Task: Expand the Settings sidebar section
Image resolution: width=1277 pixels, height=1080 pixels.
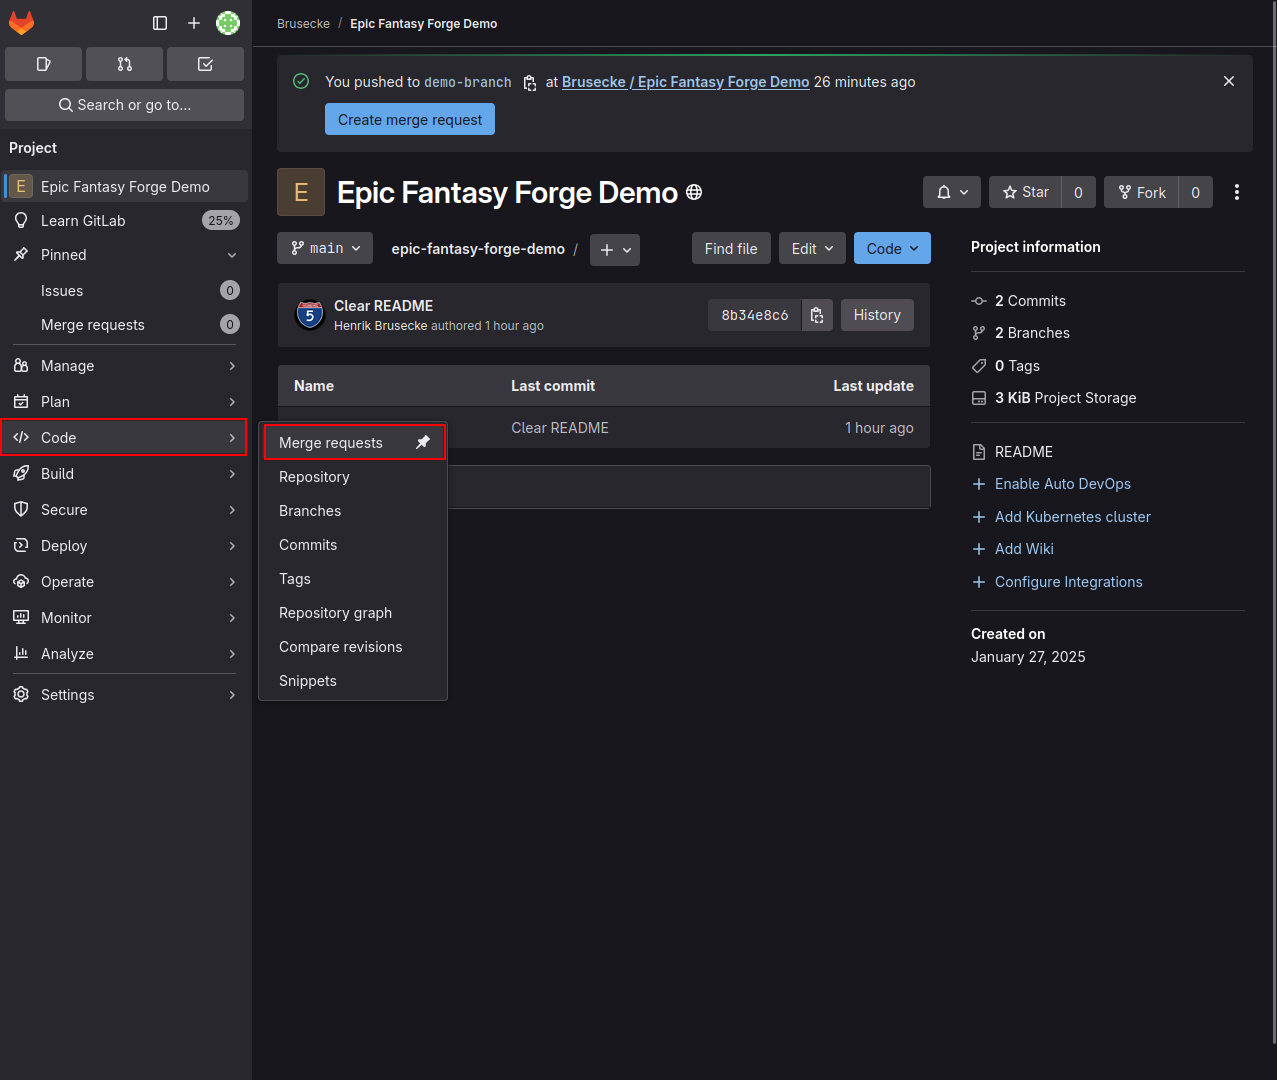Action: pos(125,695)
